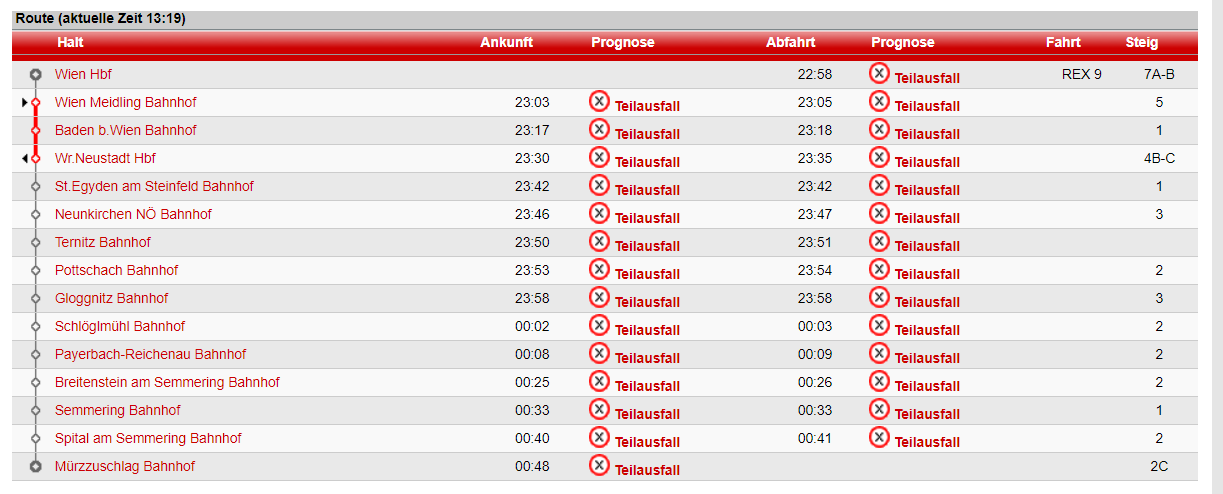The width and height of the screenshot is (1223, 494).
Task: Click cancellation icon in Wien Meidling arrival forecast
Action: click(599, 101)
